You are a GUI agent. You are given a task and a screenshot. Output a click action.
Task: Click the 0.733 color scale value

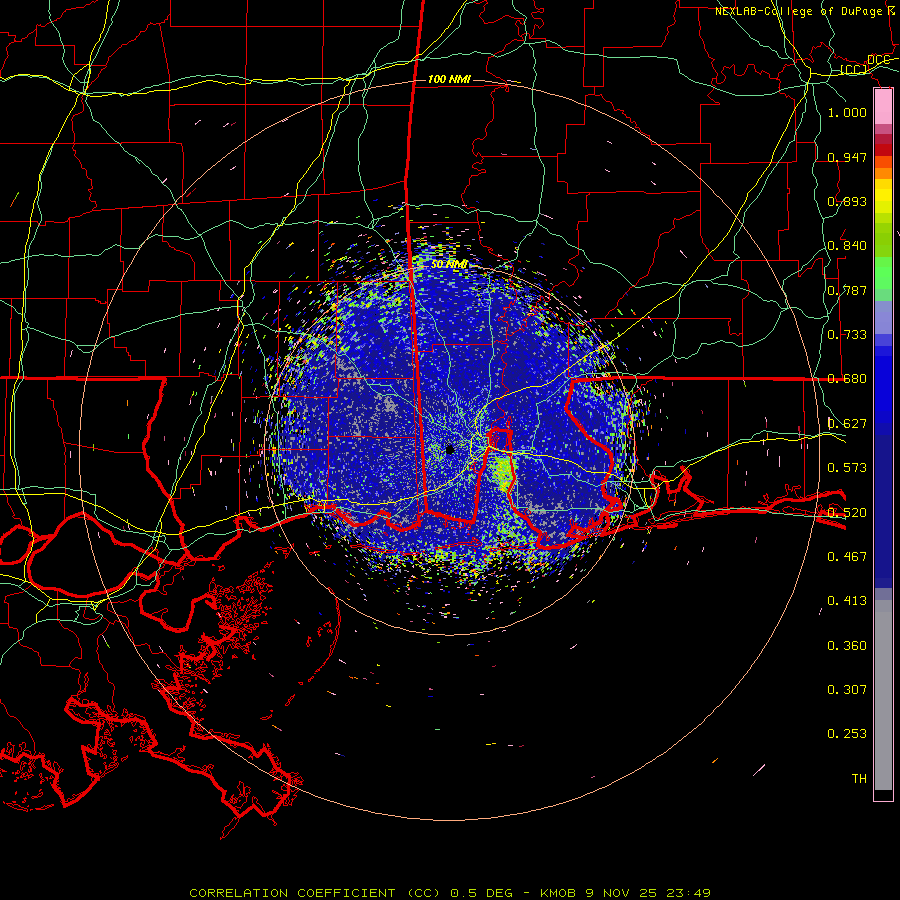click(x=847, y=335)
